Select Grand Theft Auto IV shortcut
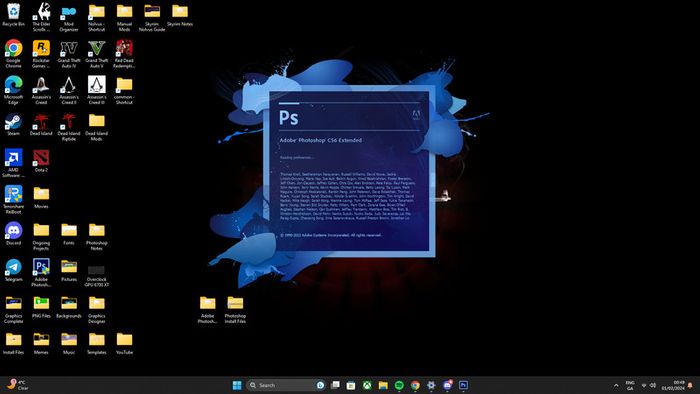The width and height of the screenshot is (700, 394). 69,54
